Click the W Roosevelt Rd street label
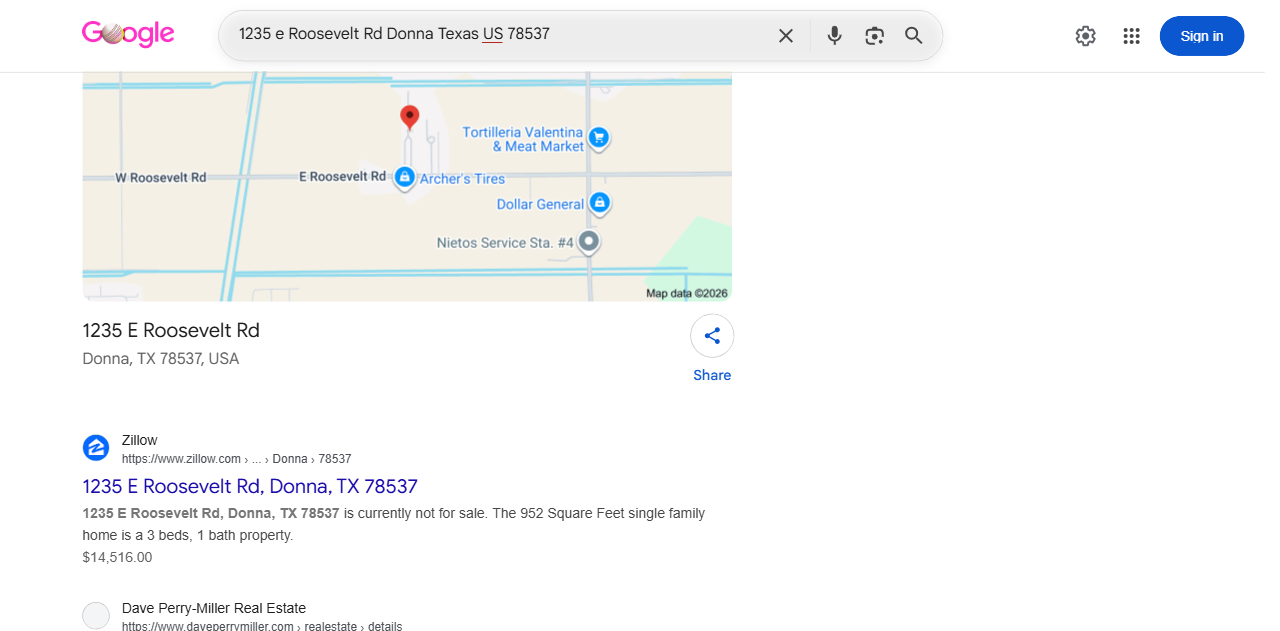This screenshot has width=1280, height=631. 160,177
